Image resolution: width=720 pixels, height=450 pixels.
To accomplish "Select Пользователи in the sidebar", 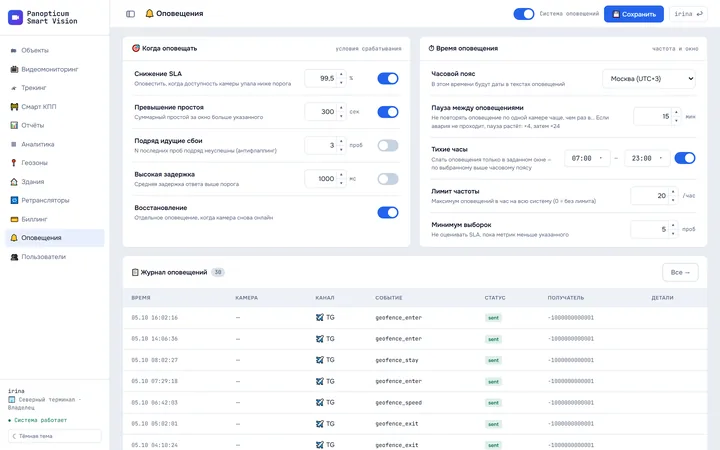I will (x=55, y=257).
